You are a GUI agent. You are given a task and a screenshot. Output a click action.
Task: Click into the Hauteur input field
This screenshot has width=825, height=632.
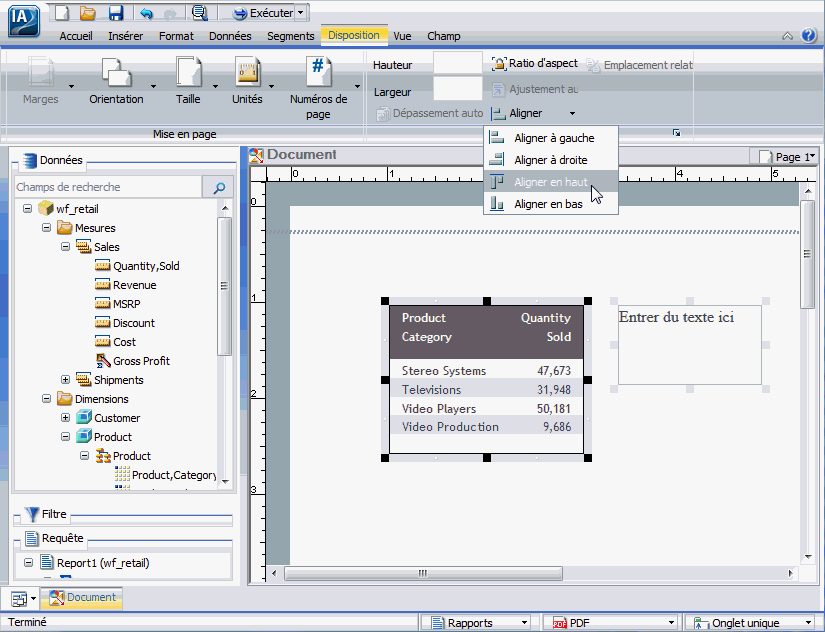458,63
